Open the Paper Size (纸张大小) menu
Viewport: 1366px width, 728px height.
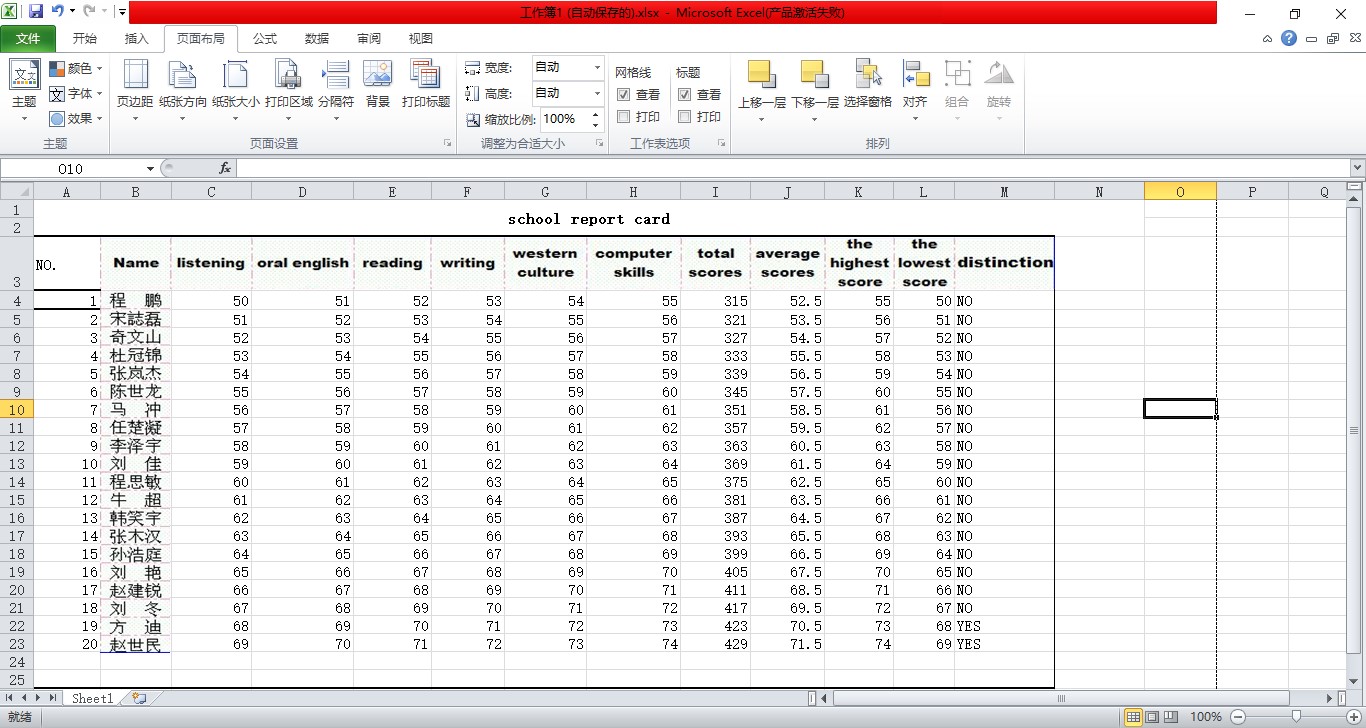click(x=236, y=90)
